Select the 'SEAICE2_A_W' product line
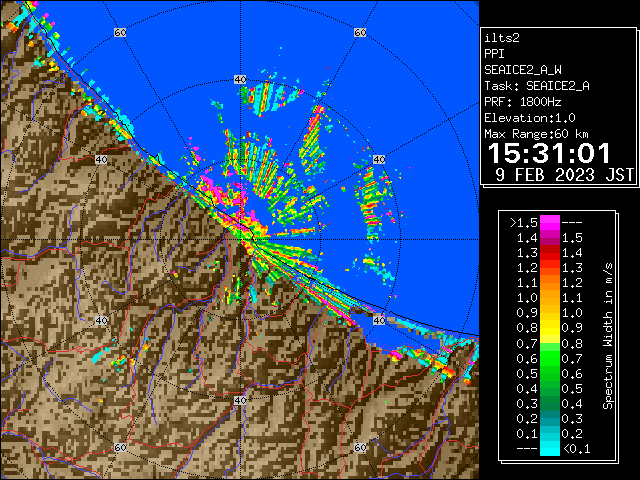Viewport: 640px width, 480px height. [523, 70]
